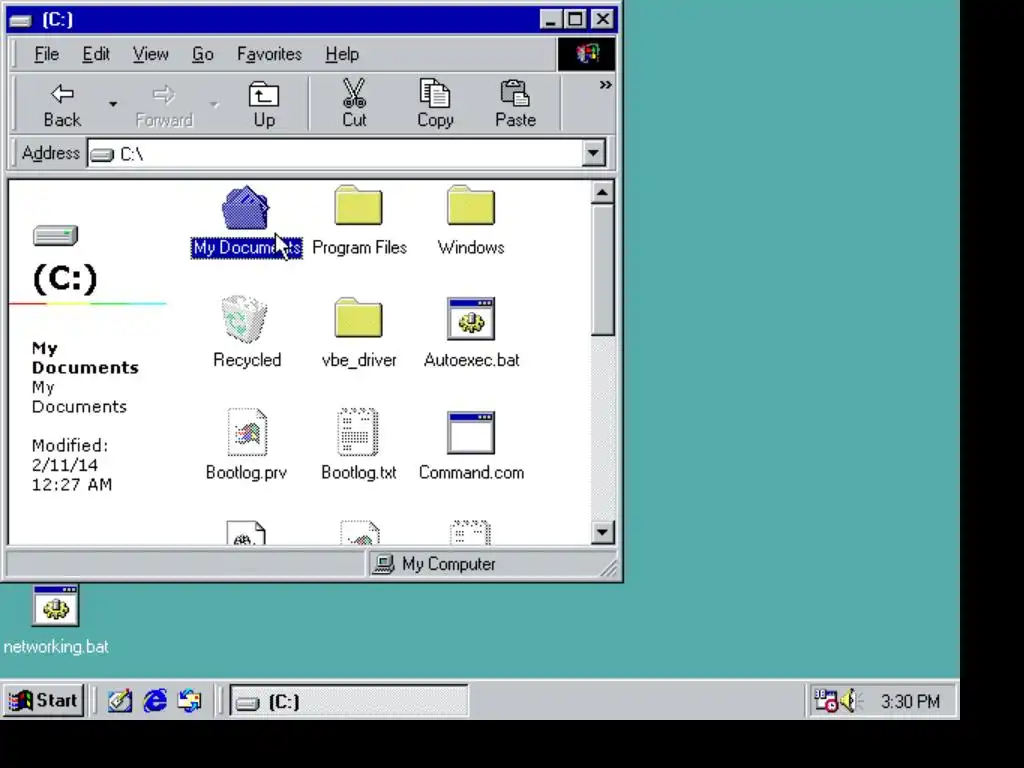
Task: Click the window title bar drive icon
Action: click(x=22, y=20)
